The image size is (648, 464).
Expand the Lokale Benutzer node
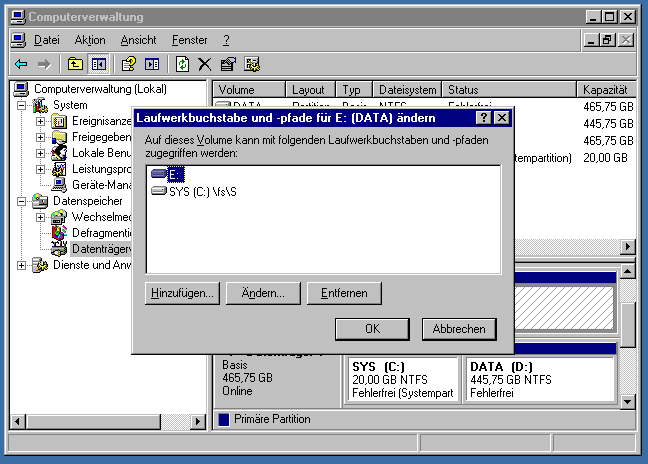coord(40,153)
